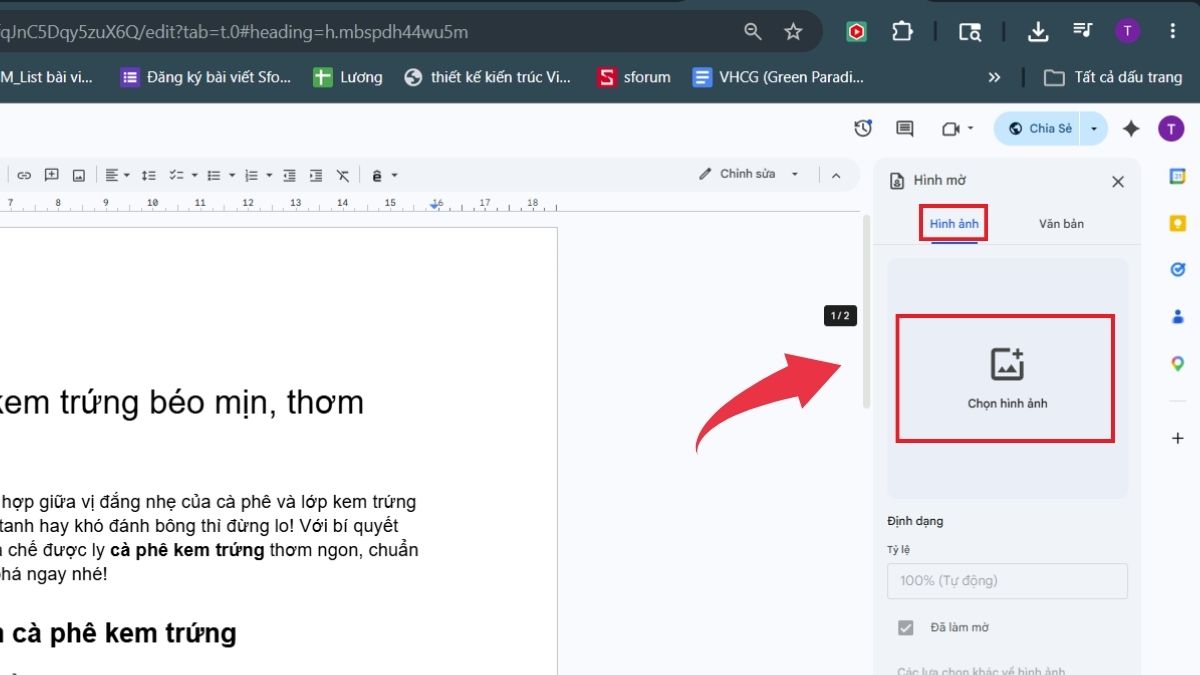Click the numbered list icon
The height and width of the screenshot is (675, 1200).
pos(251,175)
